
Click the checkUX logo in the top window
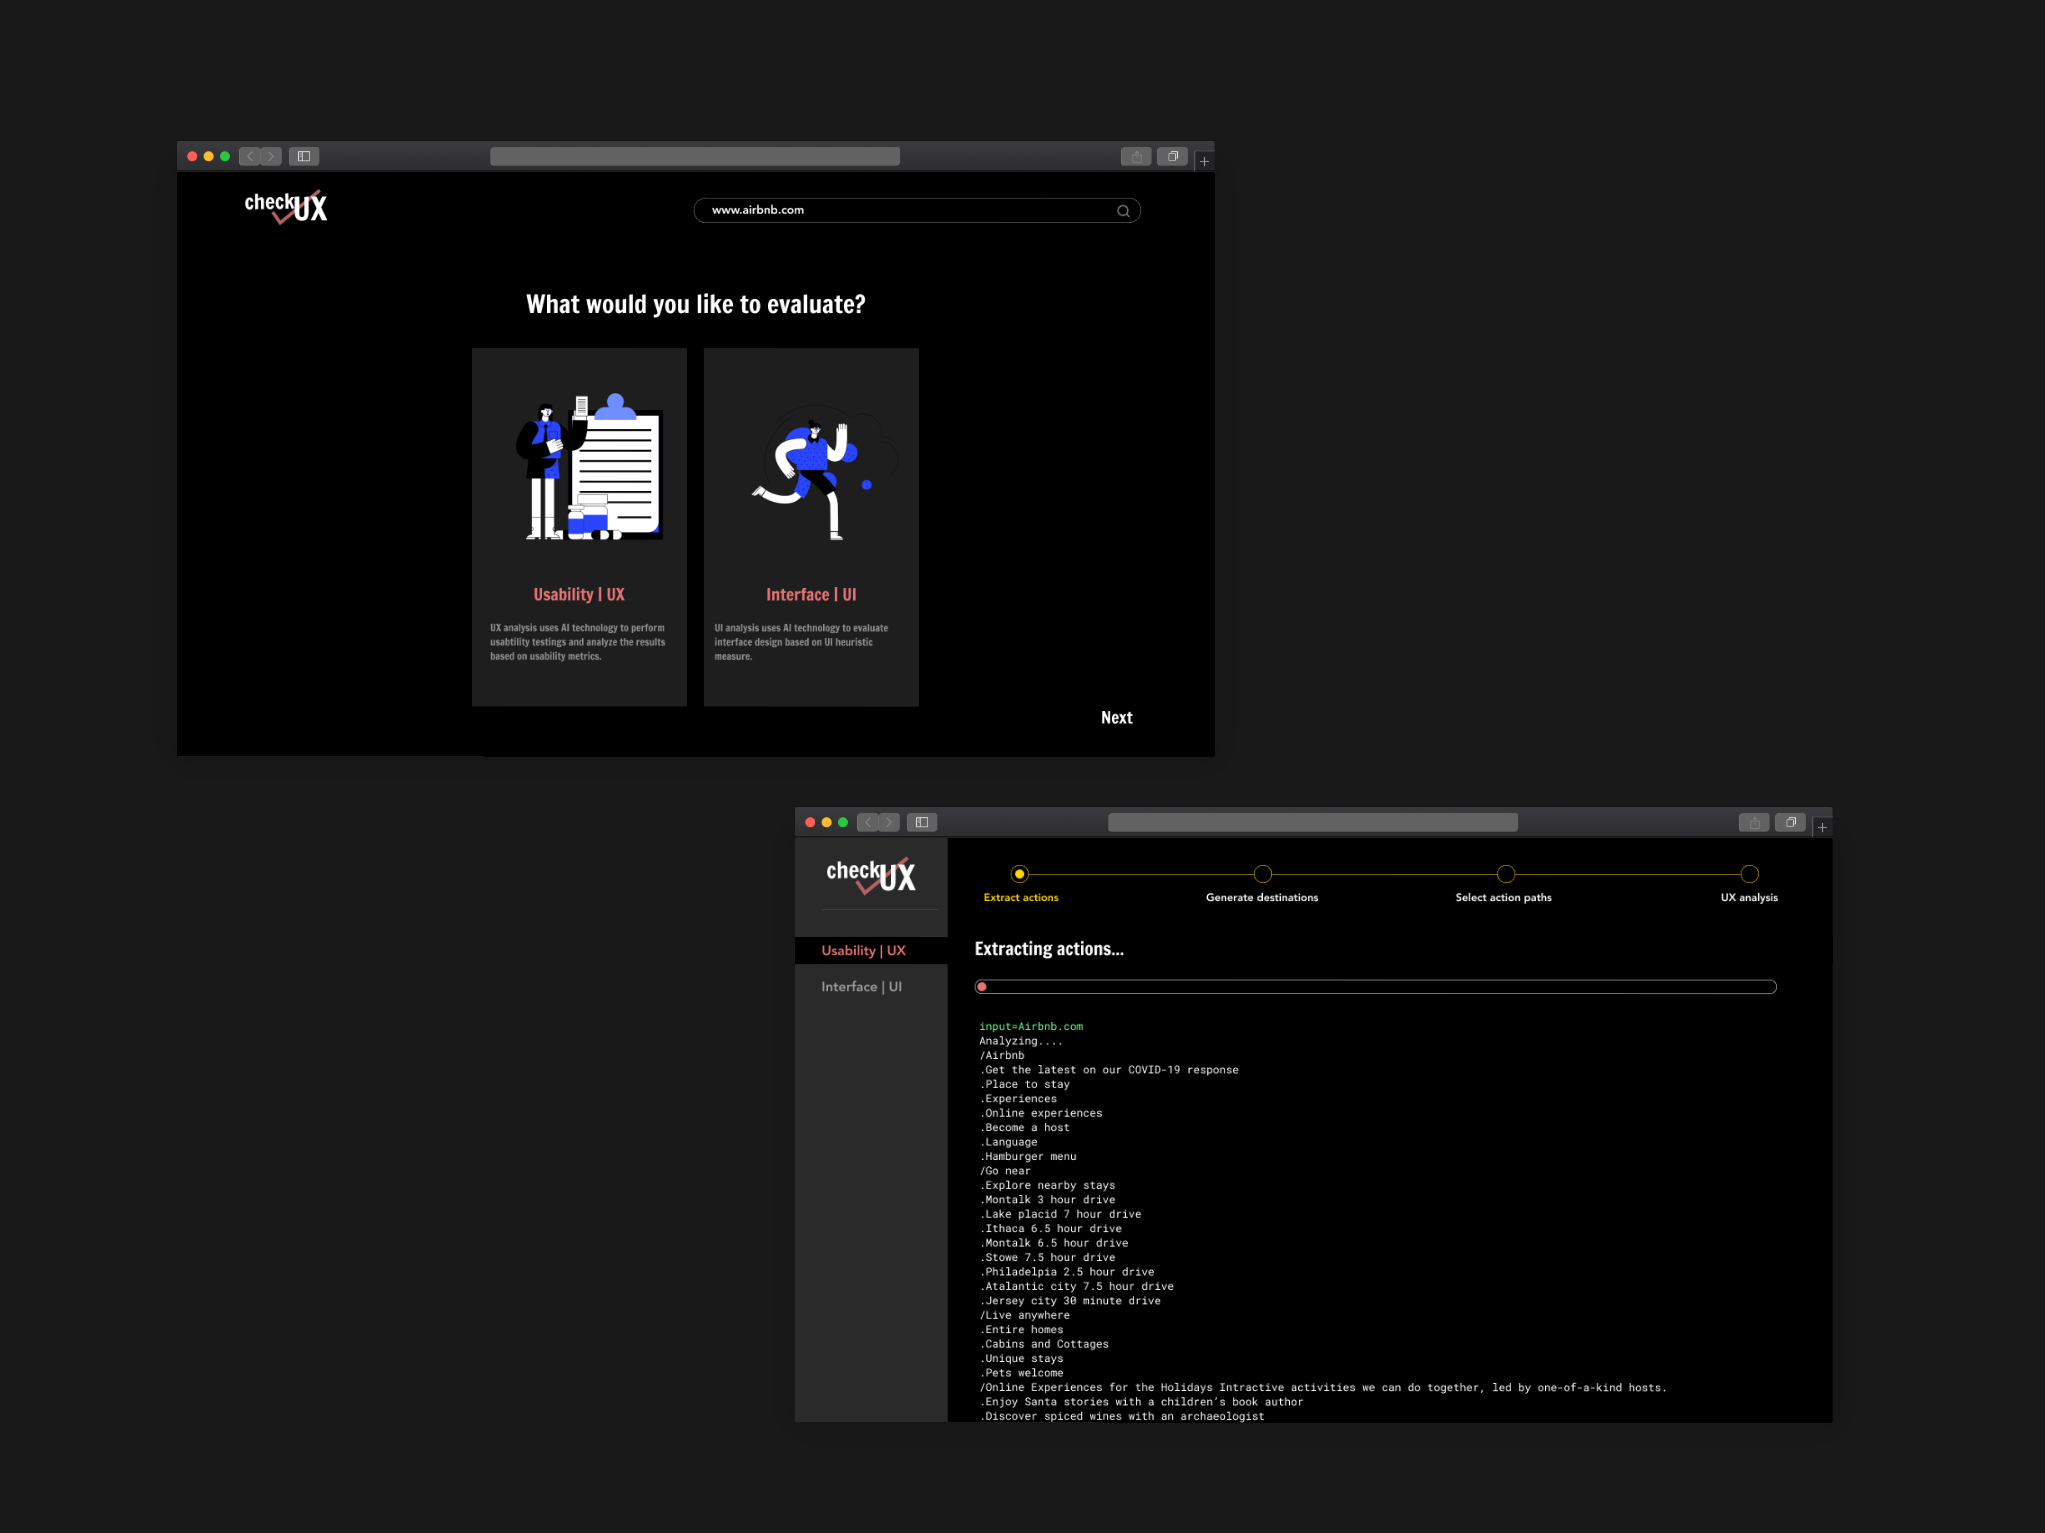point(286,206)
